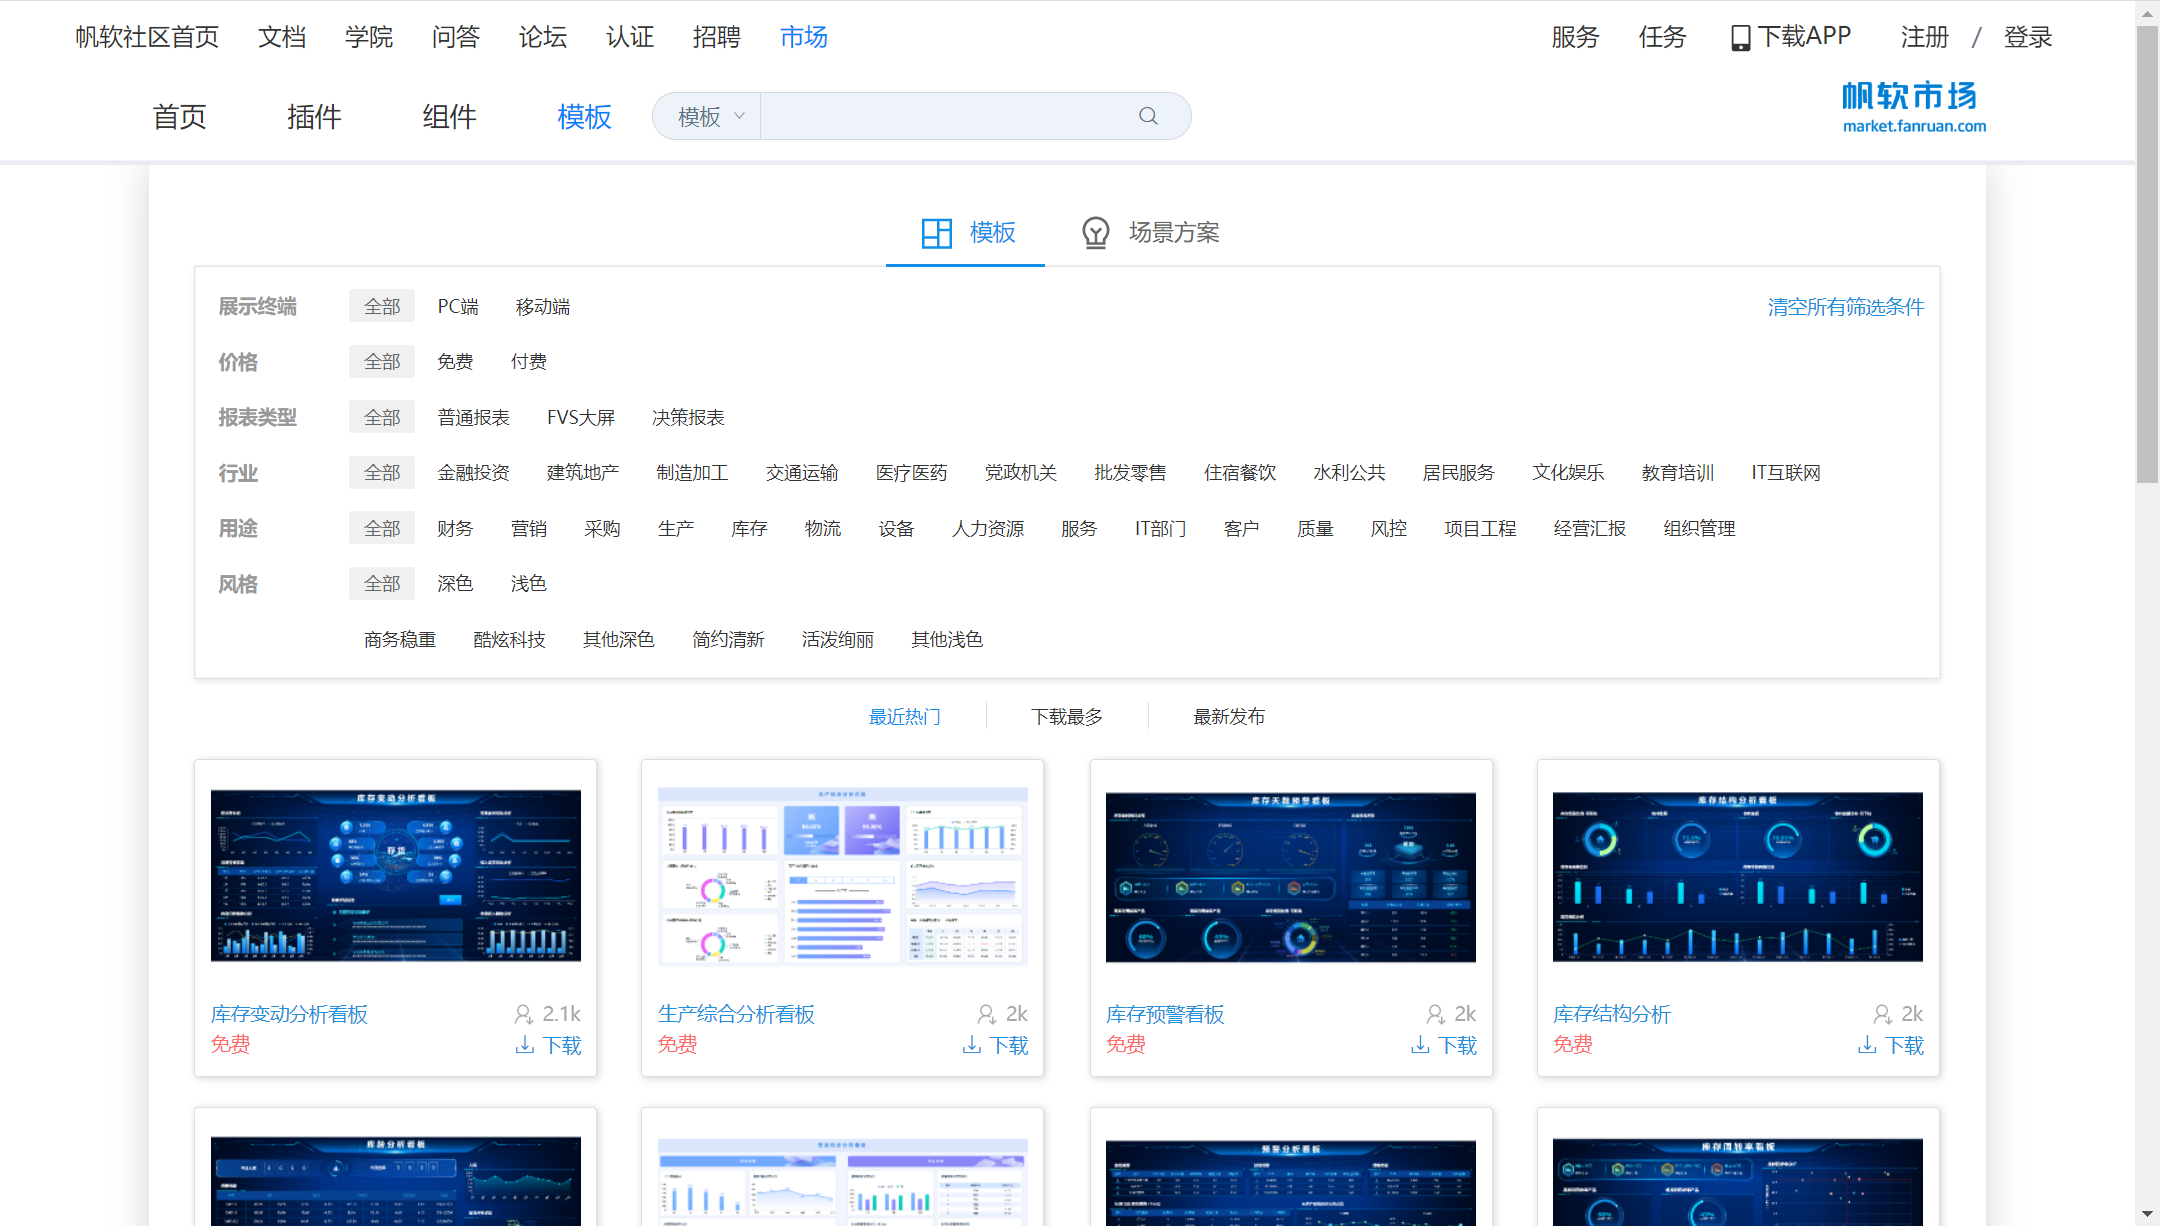This screenshot has height=1226, width=2160.
Task: Click 清空所有筛选条件 link
Action: 1845,307
